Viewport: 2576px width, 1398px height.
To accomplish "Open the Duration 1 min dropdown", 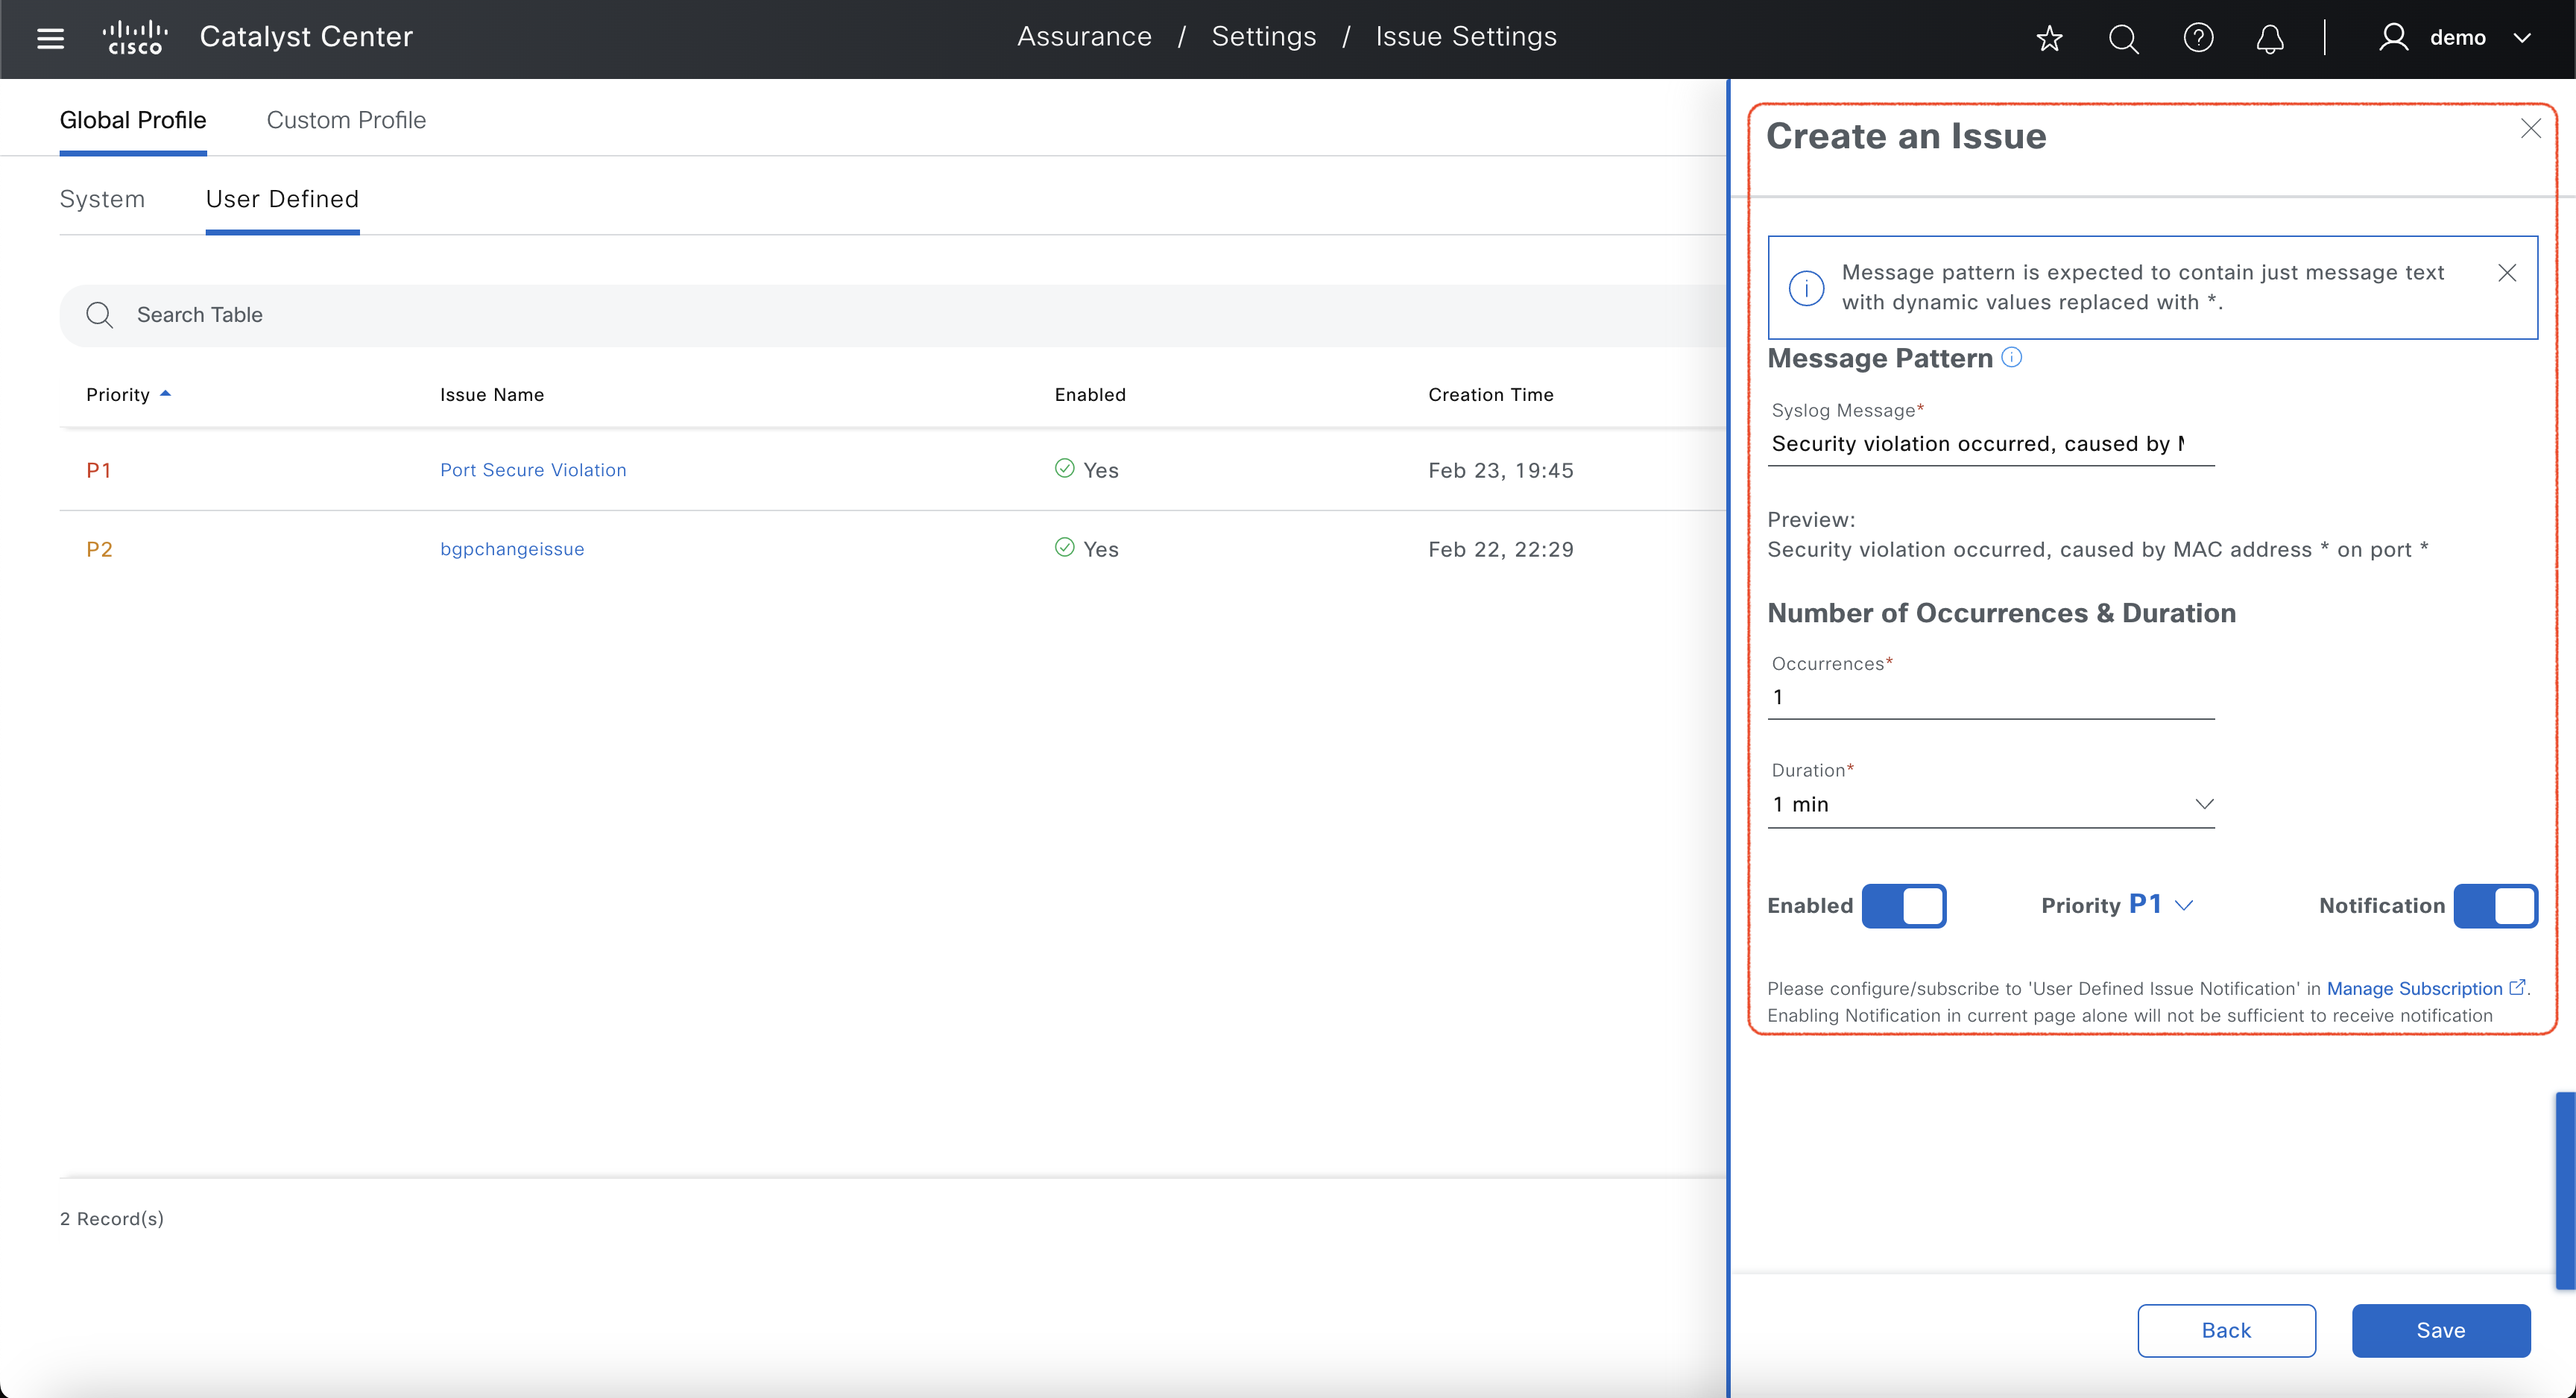I will click(x=1990, y=804).
